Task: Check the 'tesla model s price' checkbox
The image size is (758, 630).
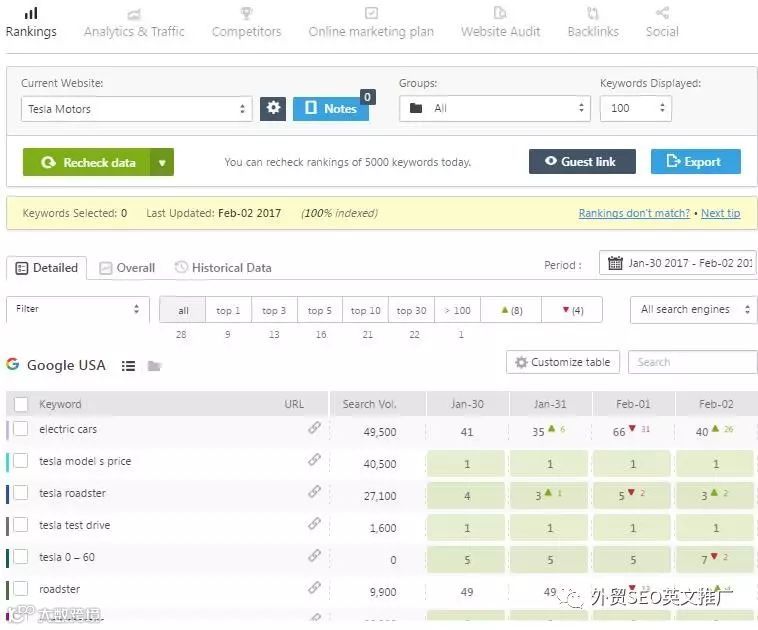Action: pyautogui.click(x=21, y=460)
